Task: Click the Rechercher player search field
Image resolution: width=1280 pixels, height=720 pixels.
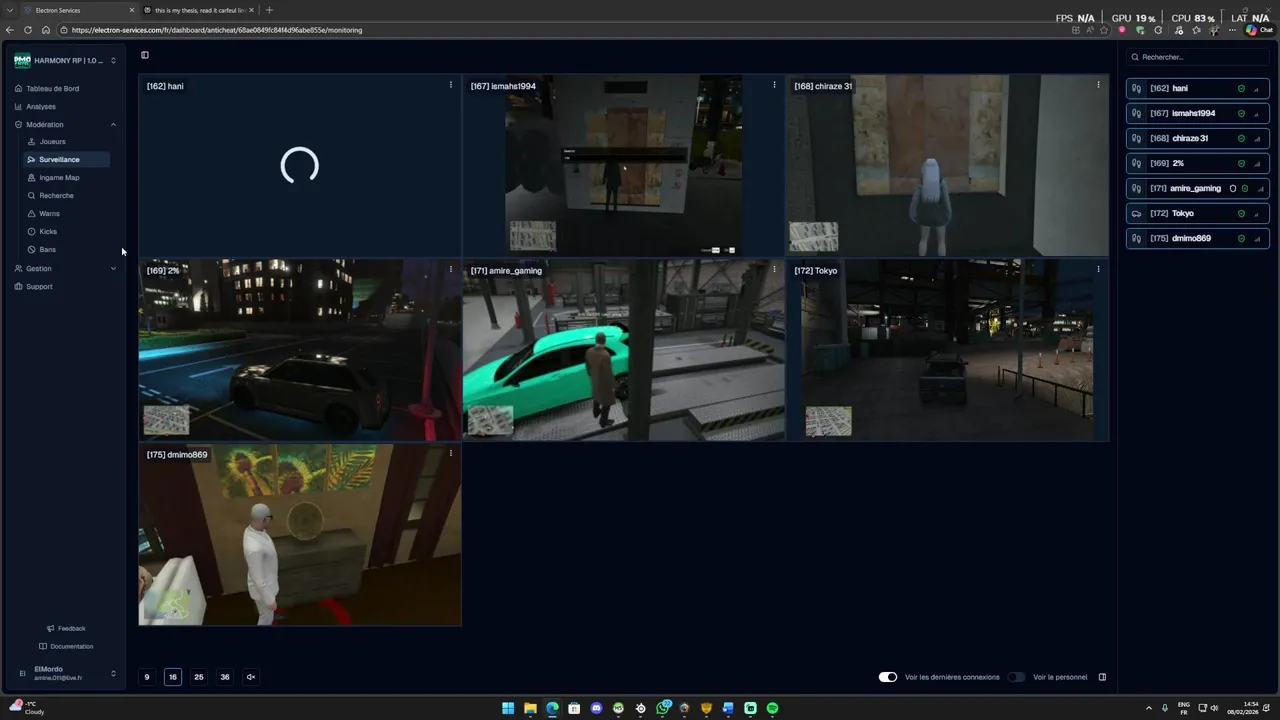Action: pos(1198,57)
